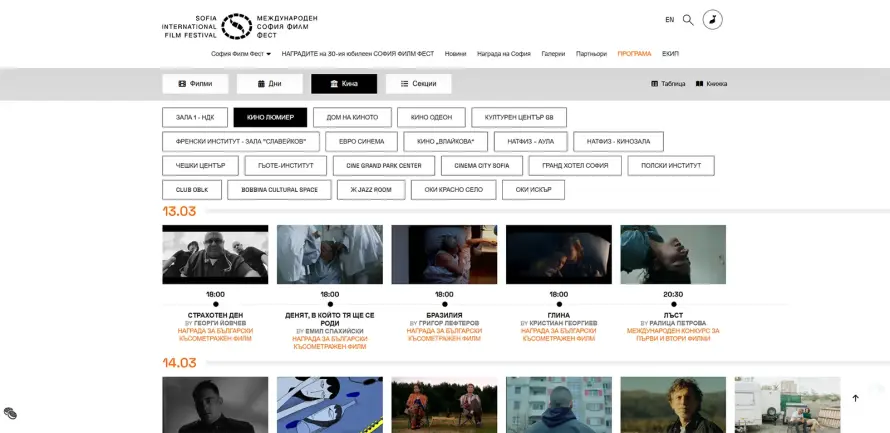Select the КИНО „ВЛАЙКОВА“ venue

pos(446,142)
